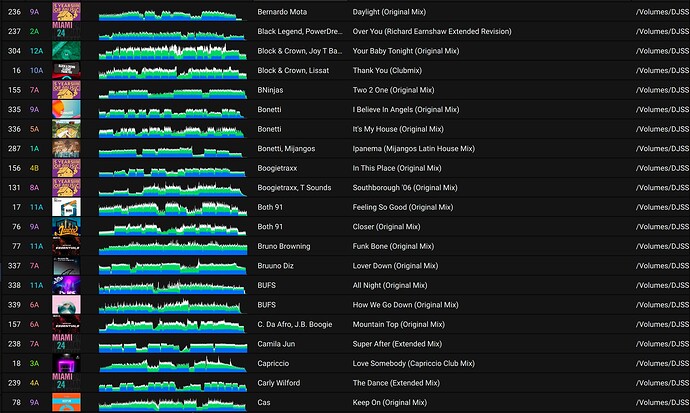
Task: Click artist name Boogietraxx, T Sounds
Action: tap(293, 188)
